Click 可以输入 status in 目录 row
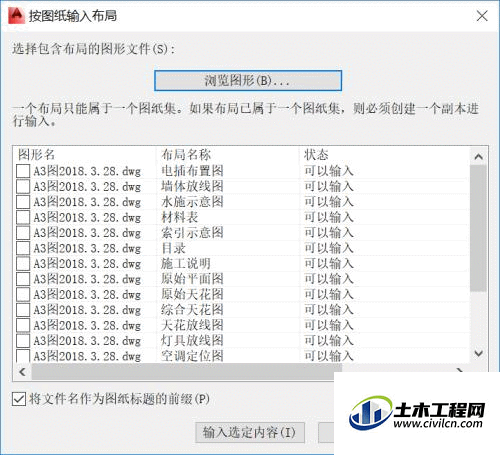Viewport: 500px width, 455px height. coord(329,248)
